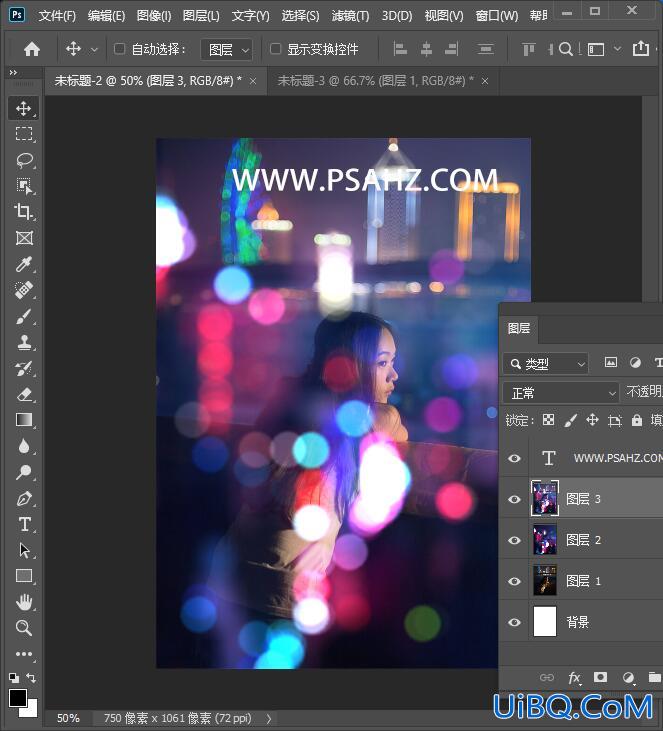Click the Share export icon

[641, 48]
